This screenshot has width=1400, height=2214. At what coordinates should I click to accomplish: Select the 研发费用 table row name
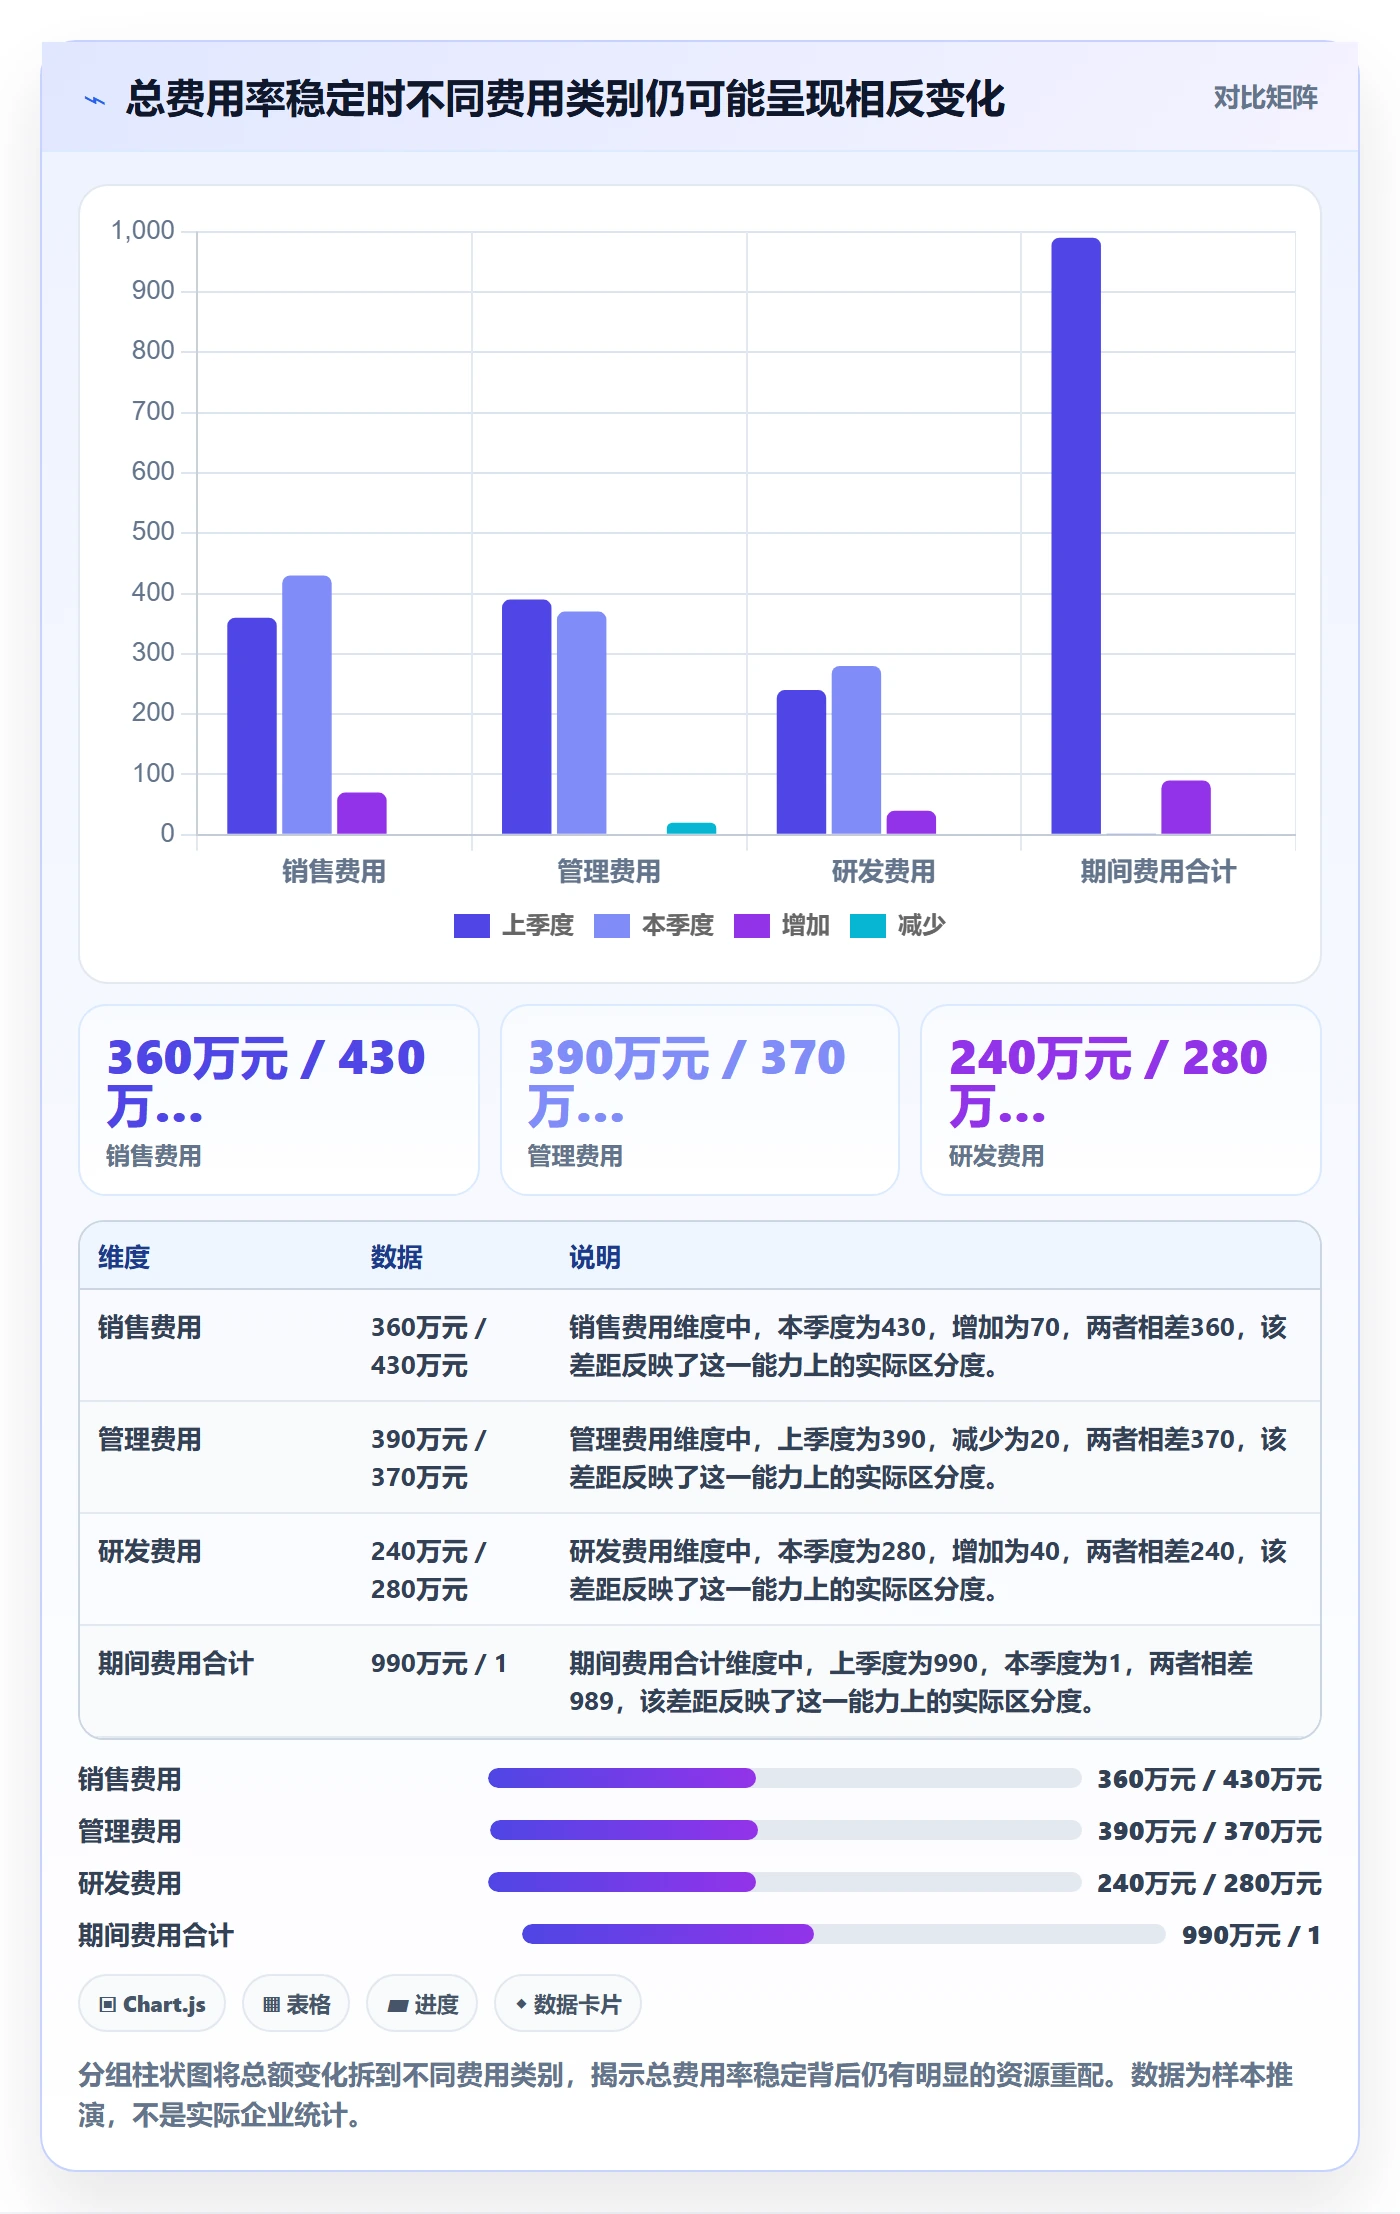coord(150,1552)
